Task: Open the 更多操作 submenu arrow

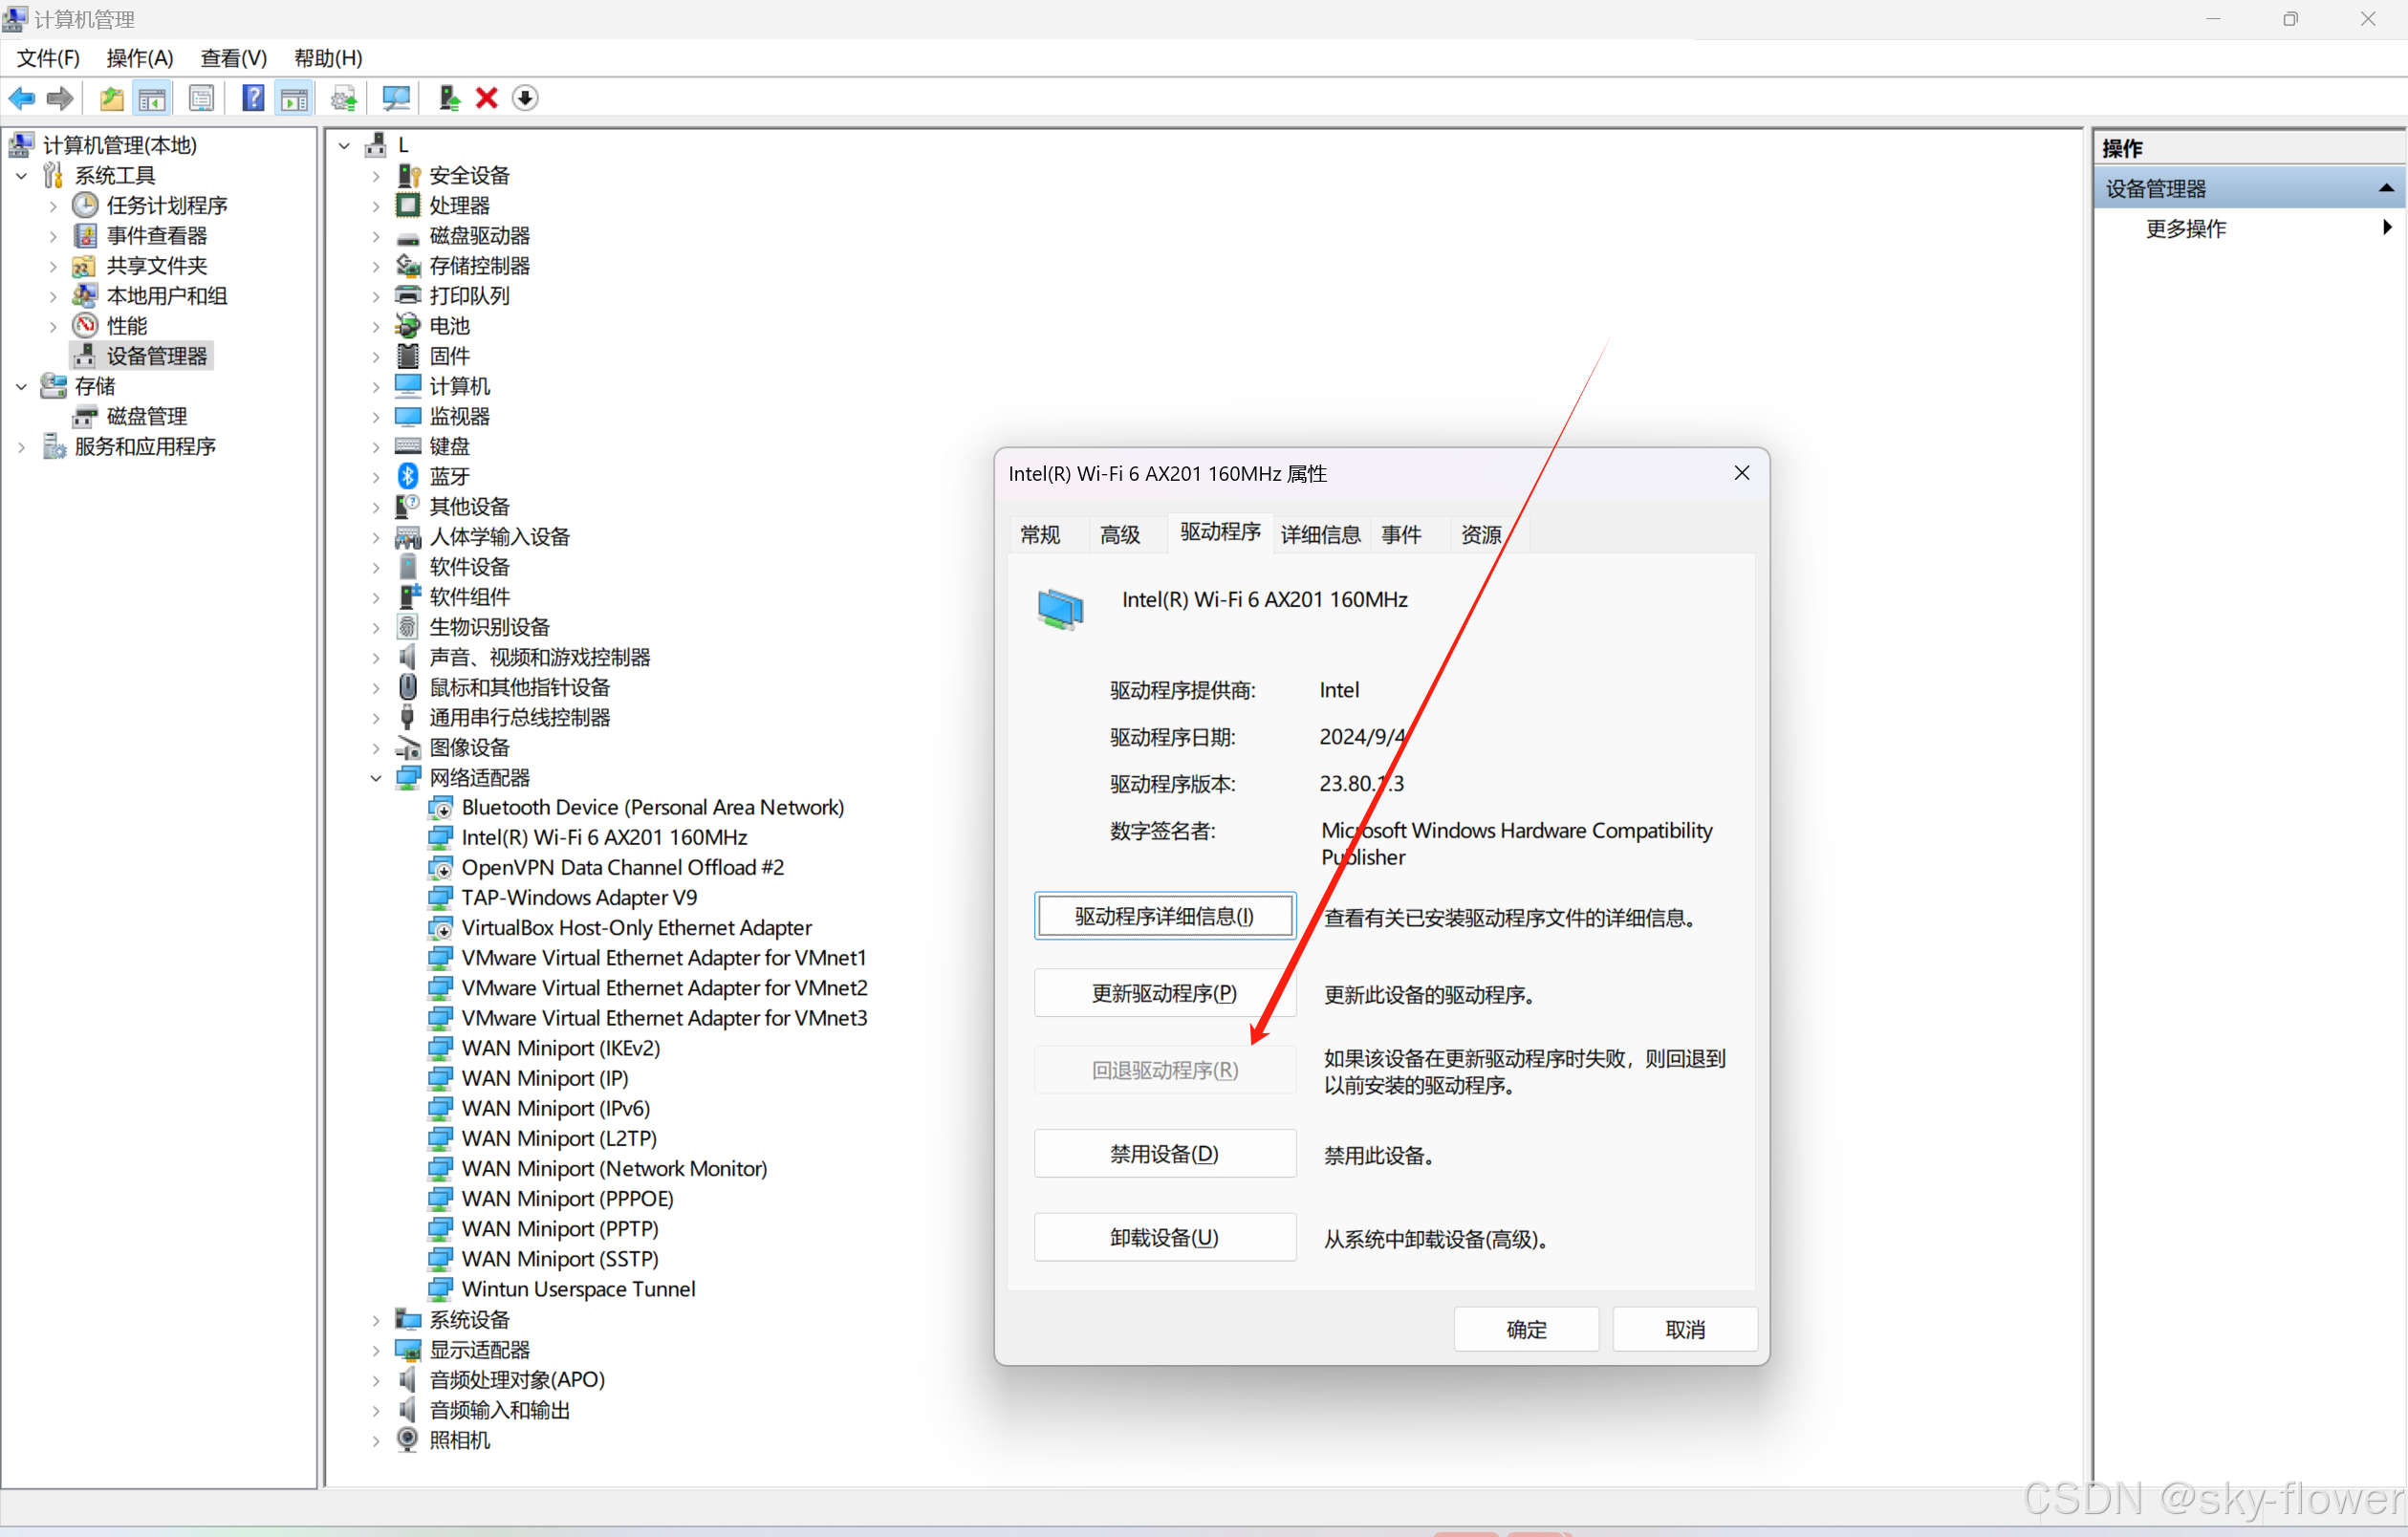Action: click(2386, 228)
